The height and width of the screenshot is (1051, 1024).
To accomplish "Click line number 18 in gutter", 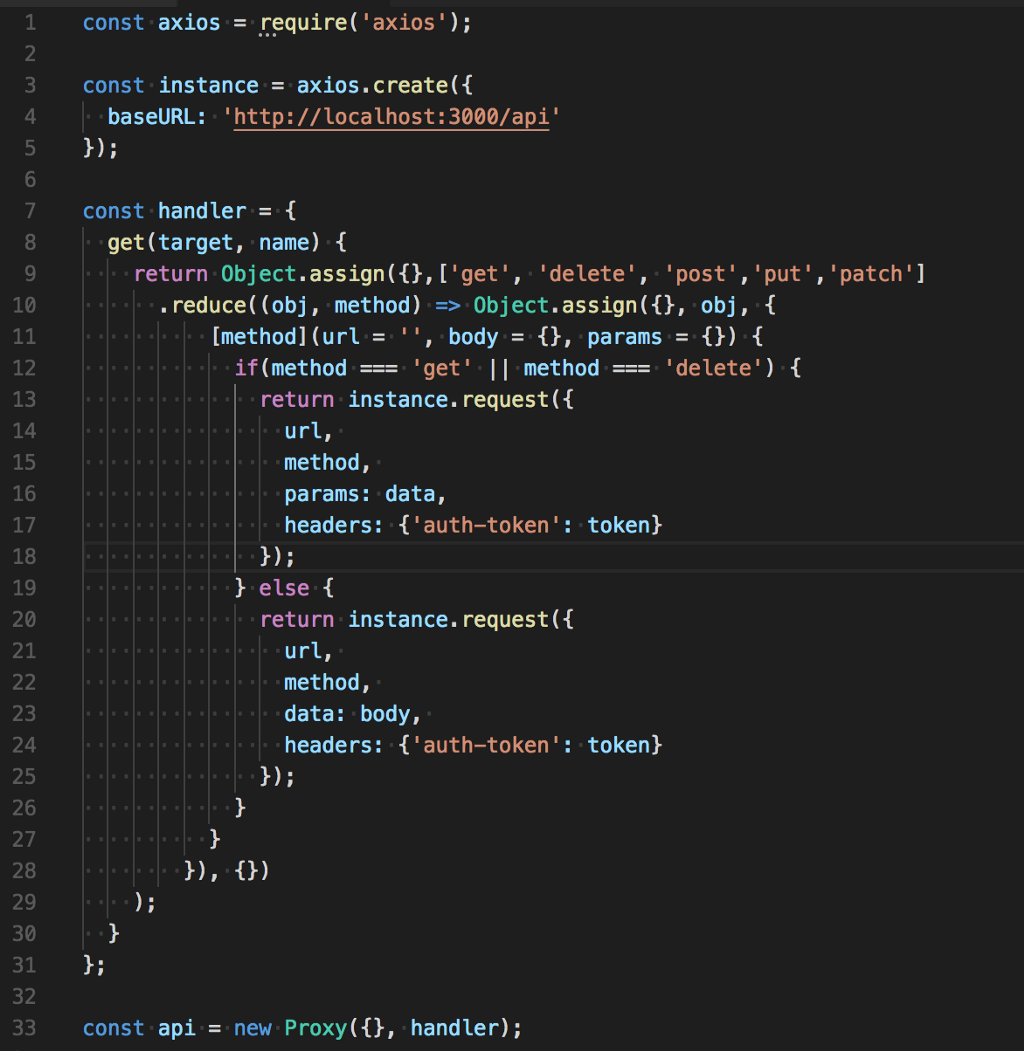I will pos(24,556).
